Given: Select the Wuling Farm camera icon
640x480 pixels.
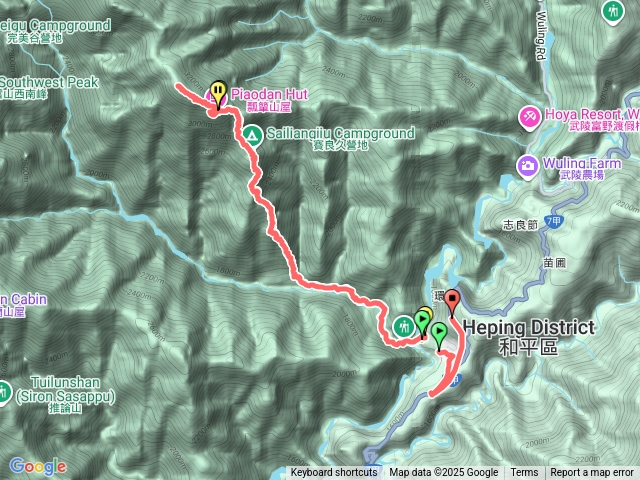Looking at the screenshot, I should [x=528, y=167].
